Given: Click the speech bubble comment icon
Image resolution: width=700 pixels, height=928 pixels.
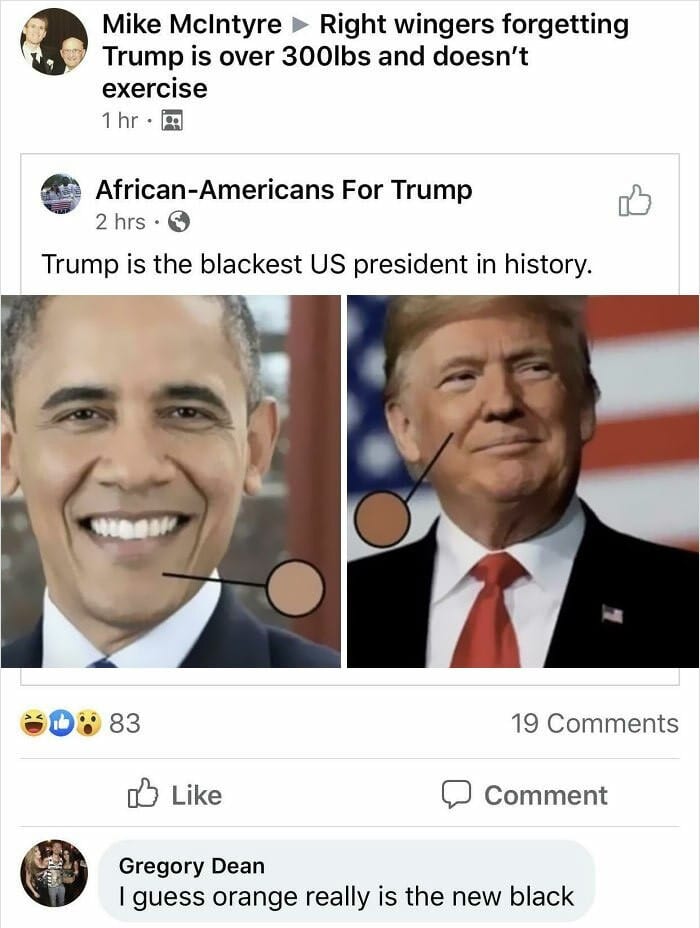Looking at the screenshot, I should [x=456, y=795].
